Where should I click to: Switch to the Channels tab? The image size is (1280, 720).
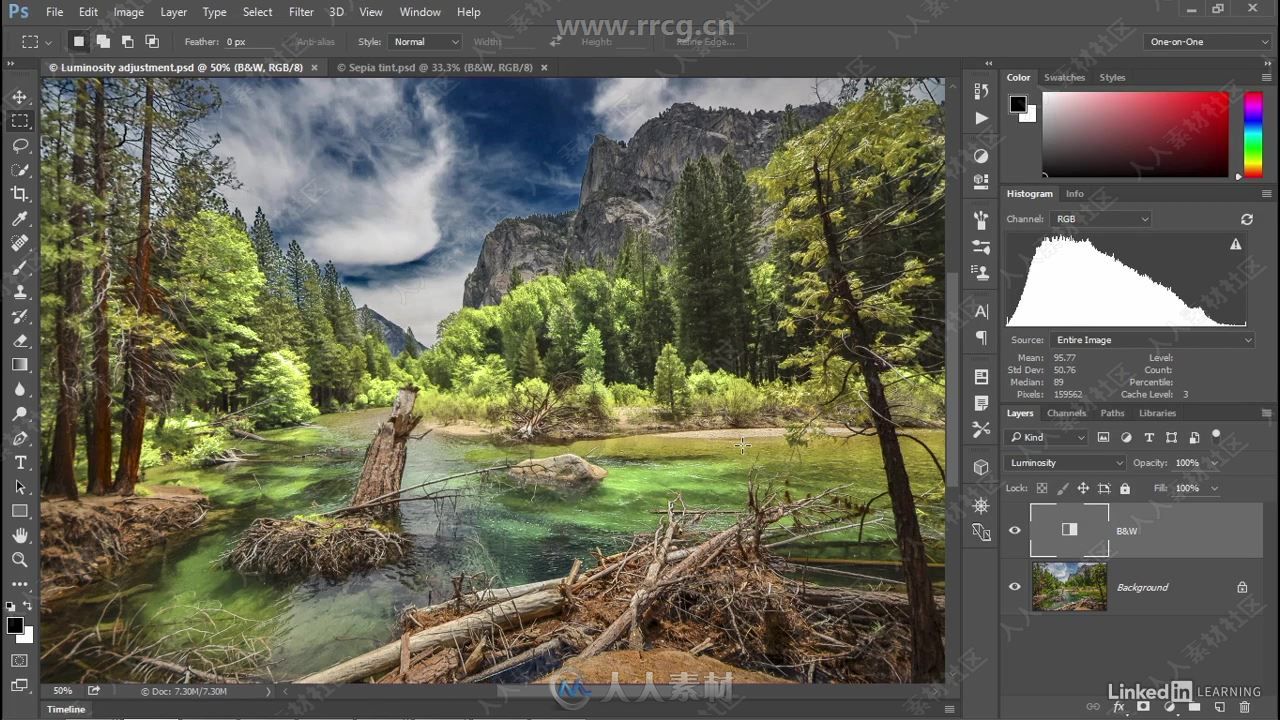[x=1066, y=413]
